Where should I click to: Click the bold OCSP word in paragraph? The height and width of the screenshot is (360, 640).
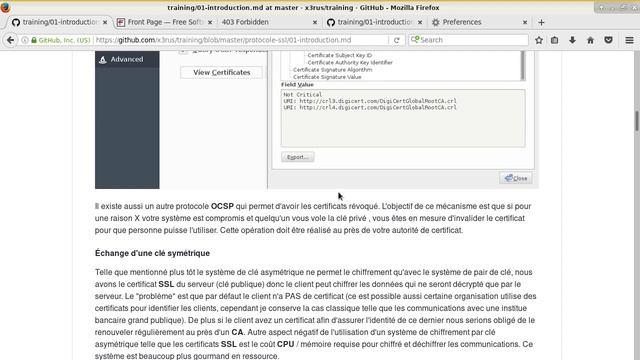[x=222, y=206]
